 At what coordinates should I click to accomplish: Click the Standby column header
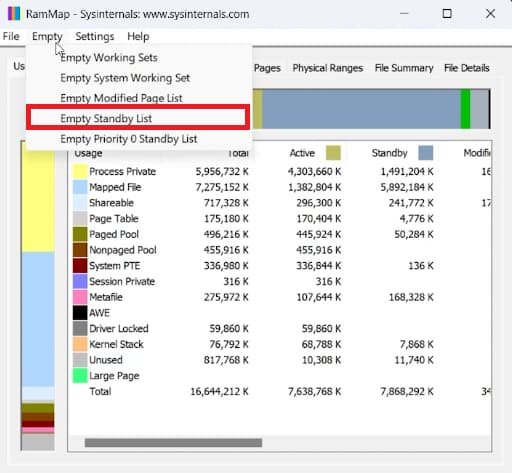point(389,153)
